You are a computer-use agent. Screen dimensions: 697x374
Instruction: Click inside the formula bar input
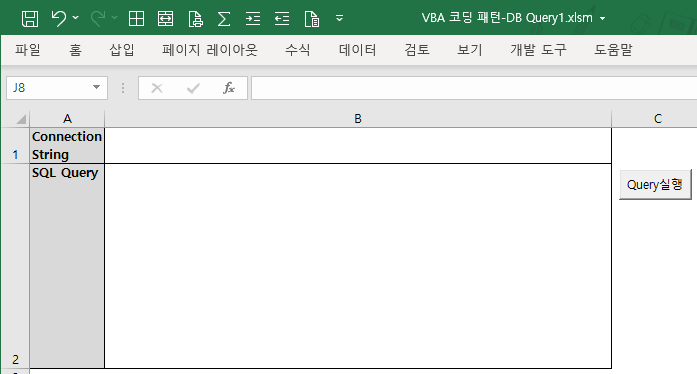click(474, 88)
